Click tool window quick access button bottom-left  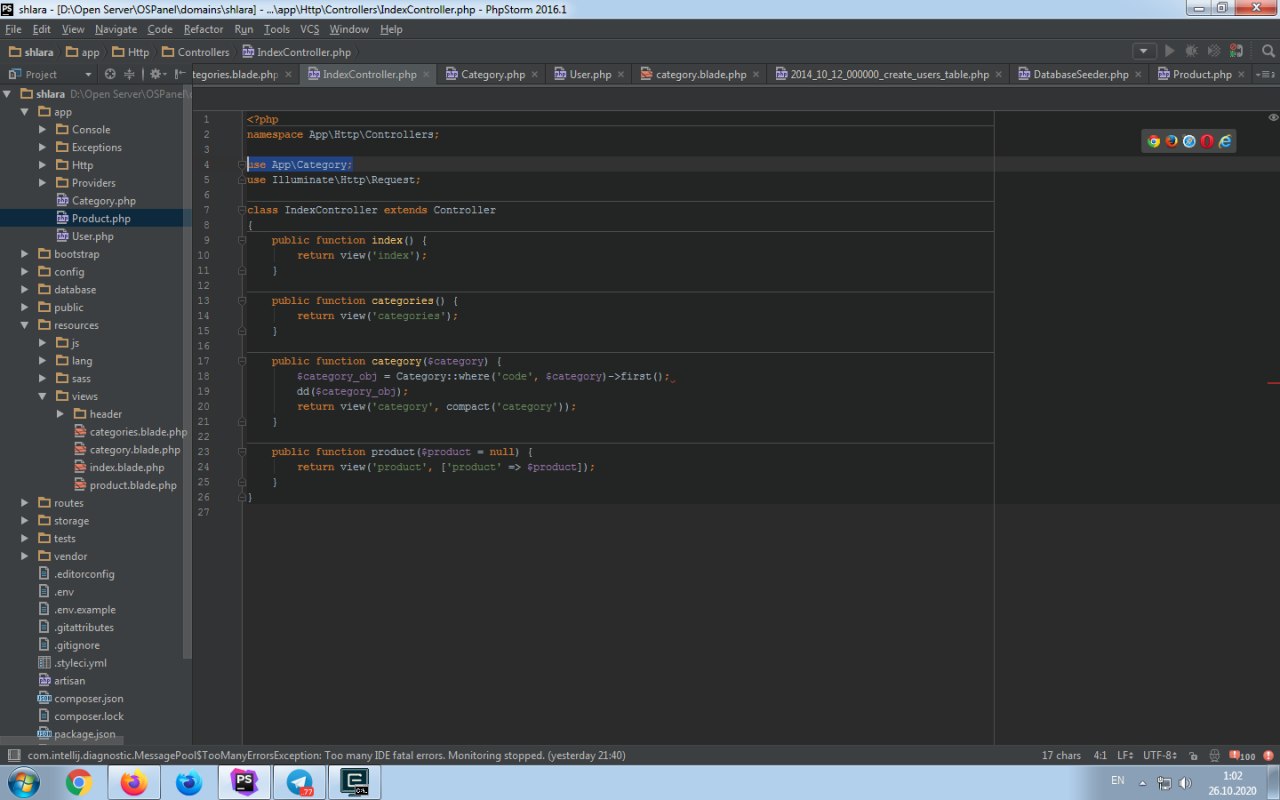click(13, 756)
